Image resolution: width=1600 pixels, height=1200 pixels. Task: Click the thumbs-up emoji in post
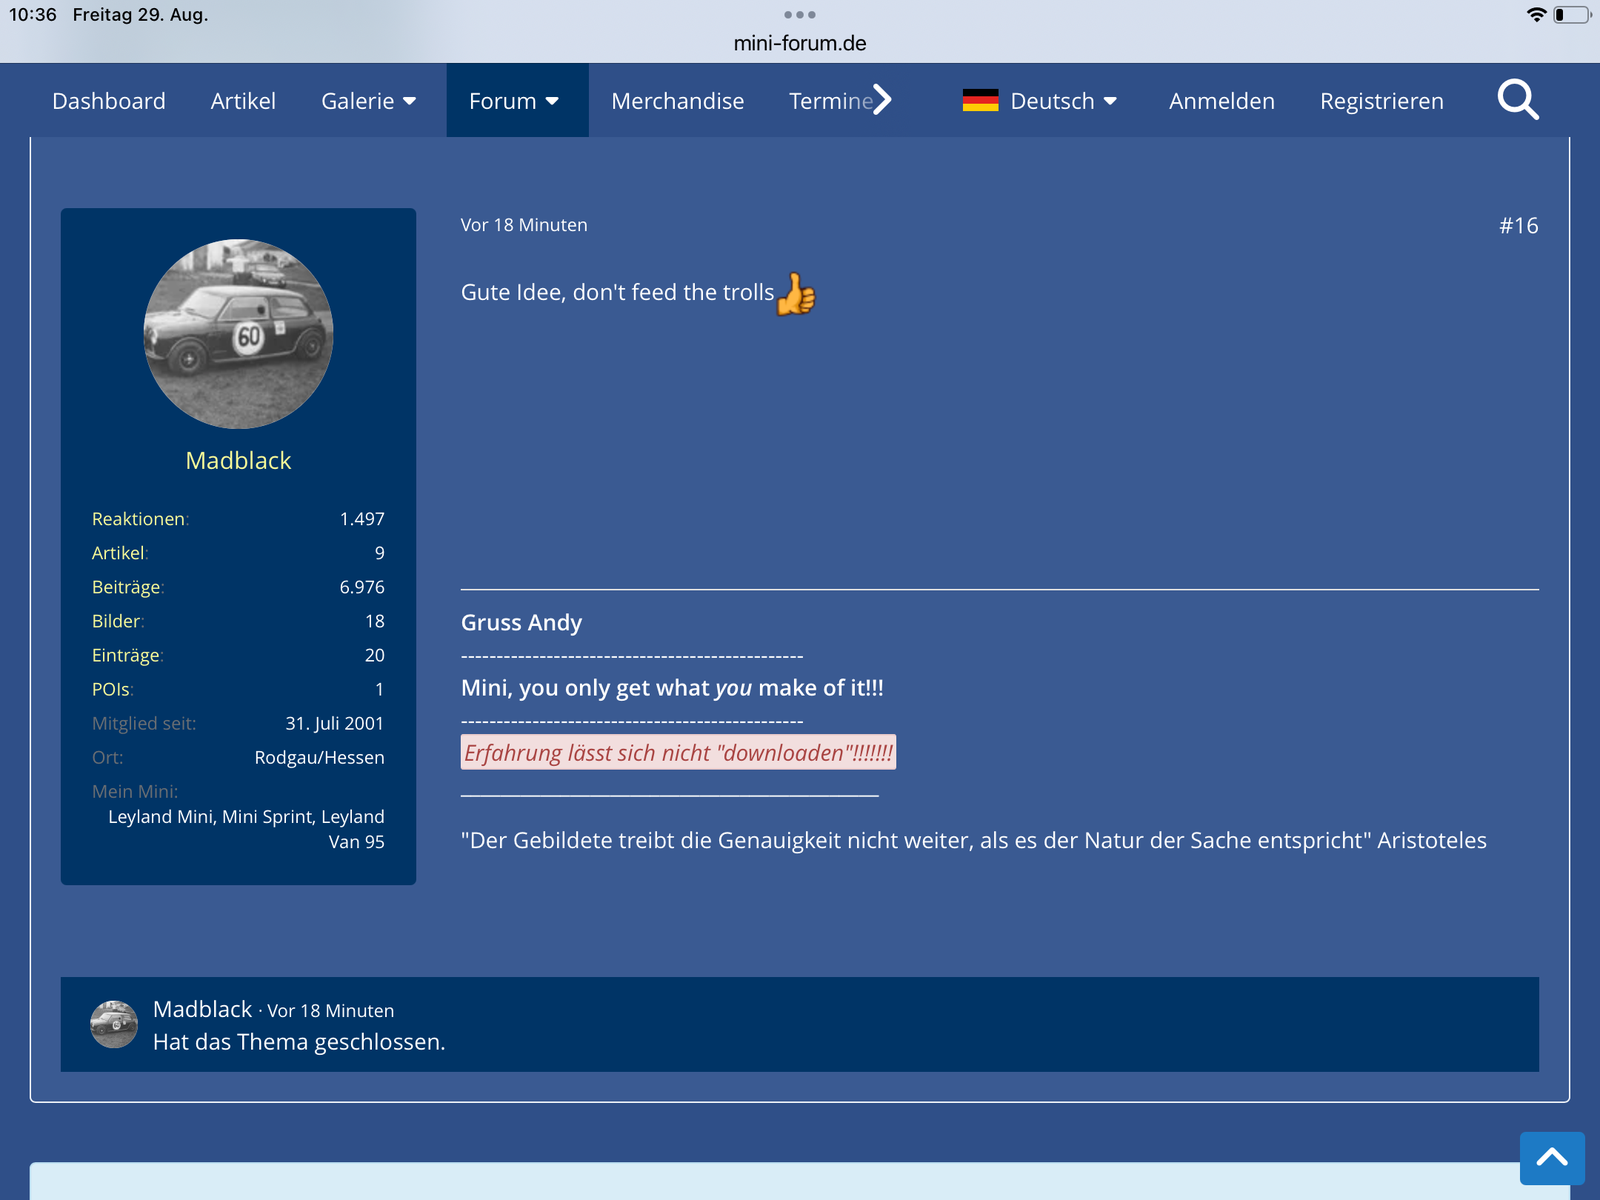[x=796, y=294]
